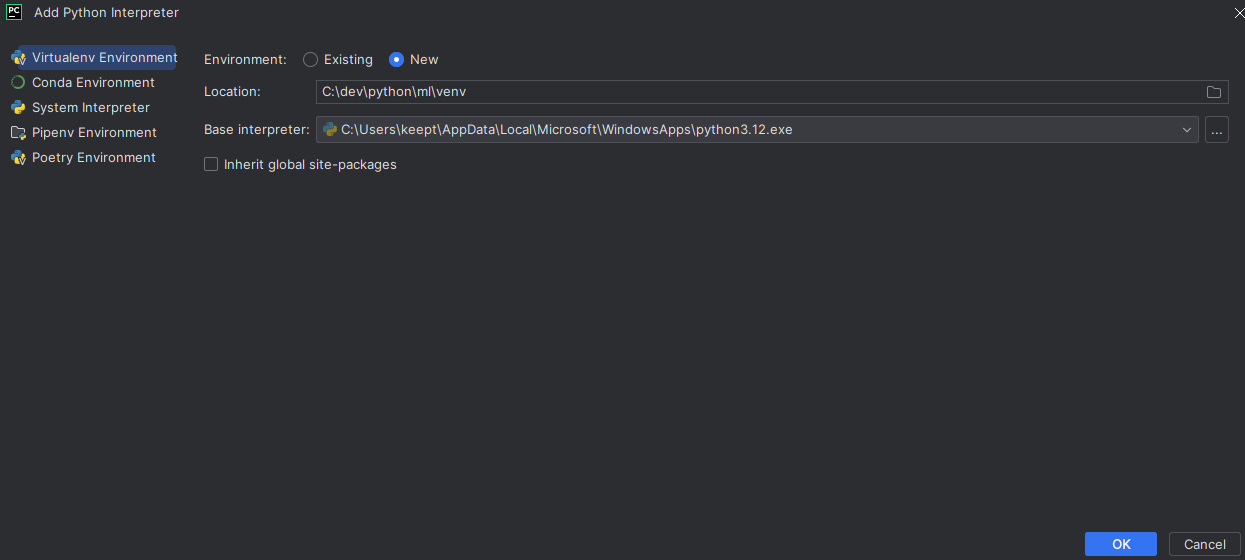Close the Add Python Interpreter dialog
The width and height of the screenshot is (1245, 560).
(x=1238, y=12)
